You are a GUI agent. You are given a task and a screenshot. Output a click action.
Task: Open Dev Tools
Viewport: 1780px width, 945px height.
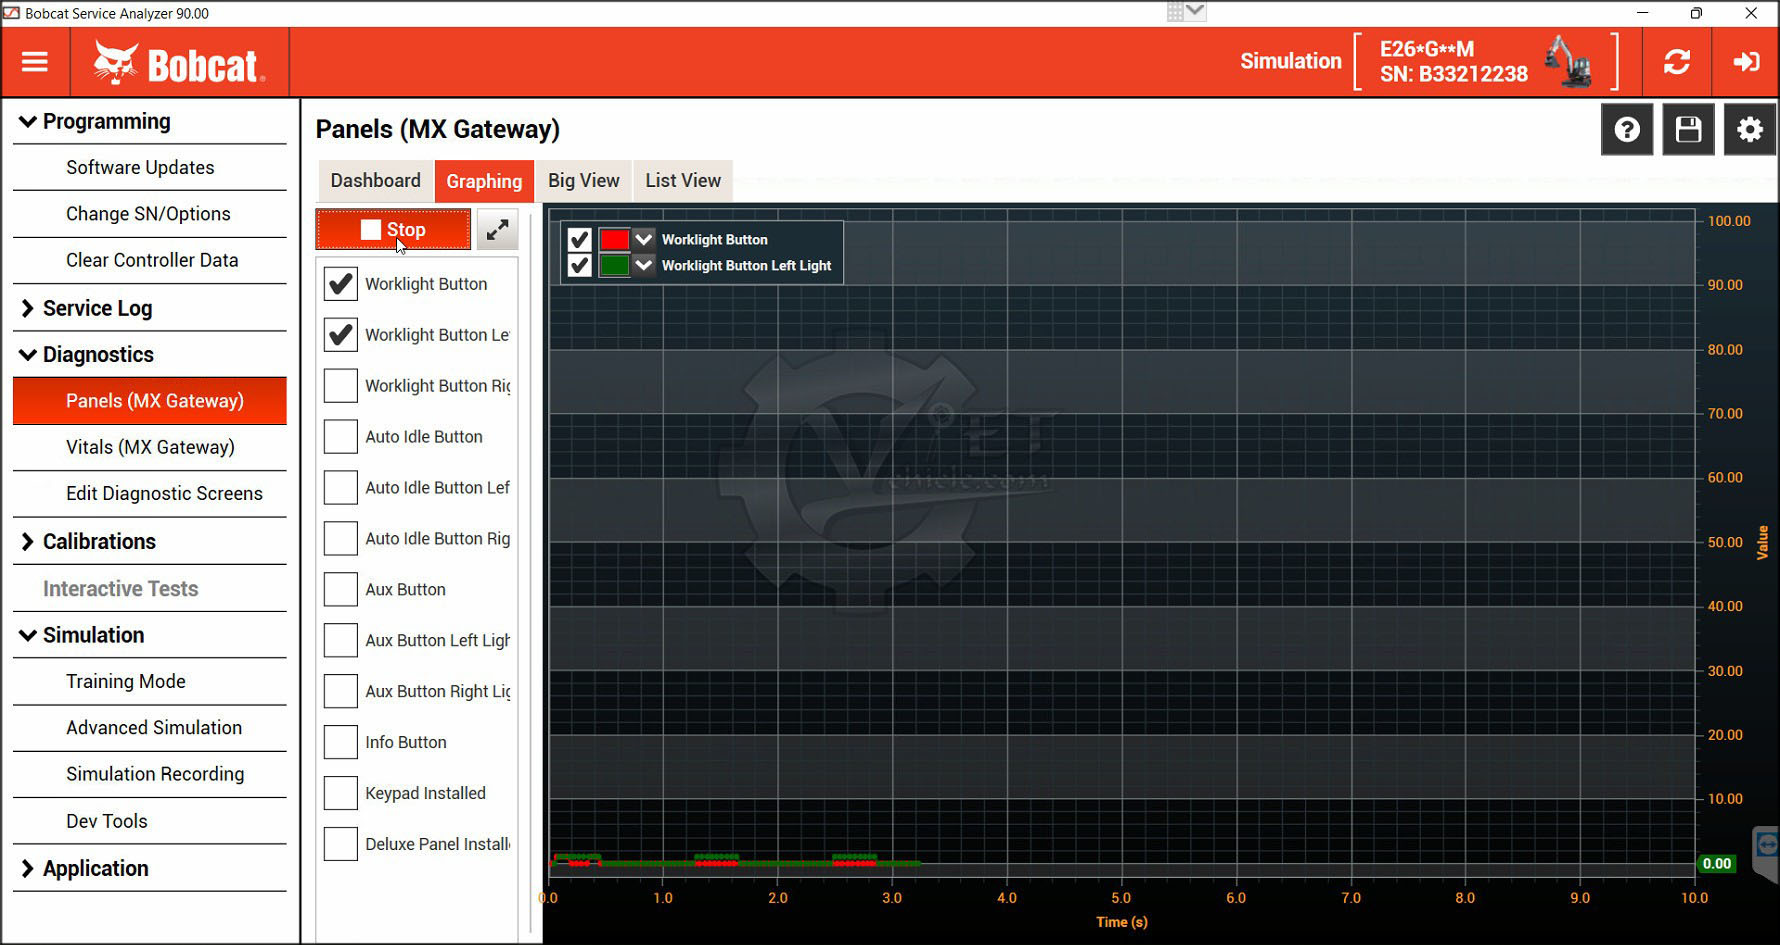pyautogui.click(x=150, y=822)
